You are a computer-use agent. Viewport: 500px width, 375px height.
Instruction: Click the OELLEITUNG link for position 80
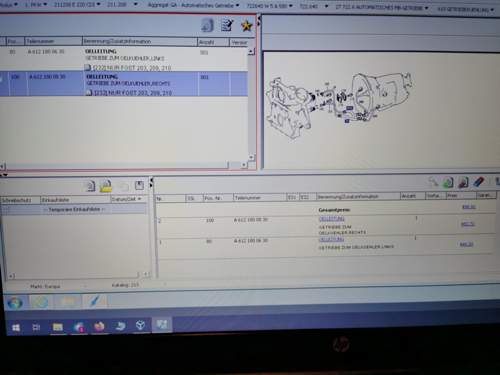(x=331, y=240)
